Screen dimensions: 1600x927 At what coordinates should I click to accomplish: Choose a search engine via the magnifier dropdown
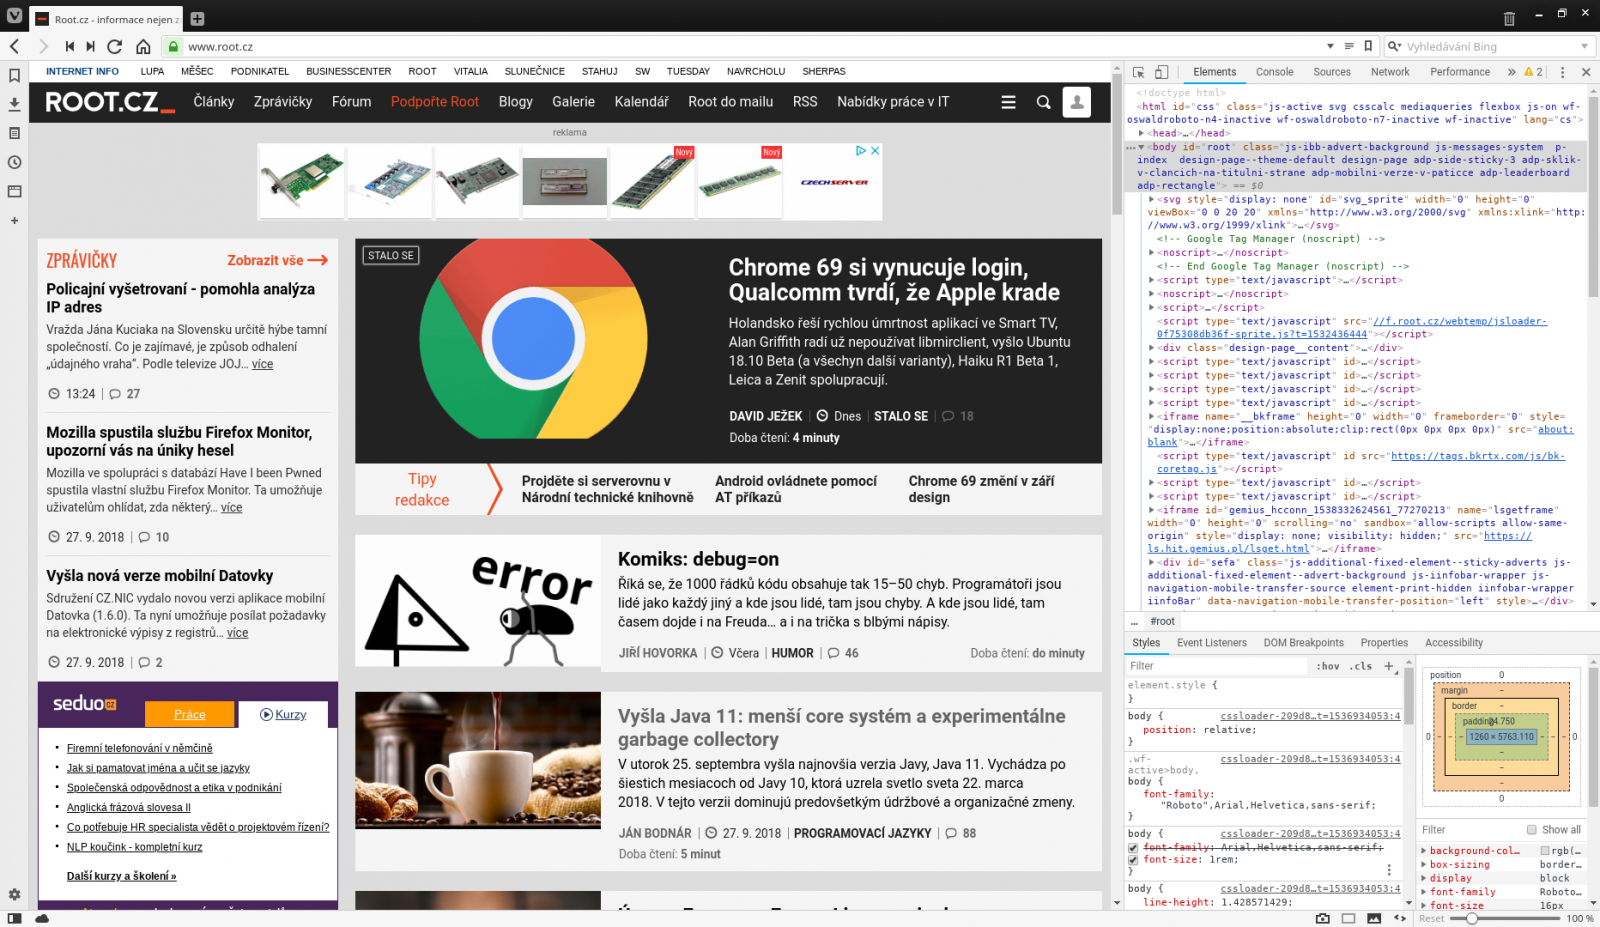(1394, 46)
